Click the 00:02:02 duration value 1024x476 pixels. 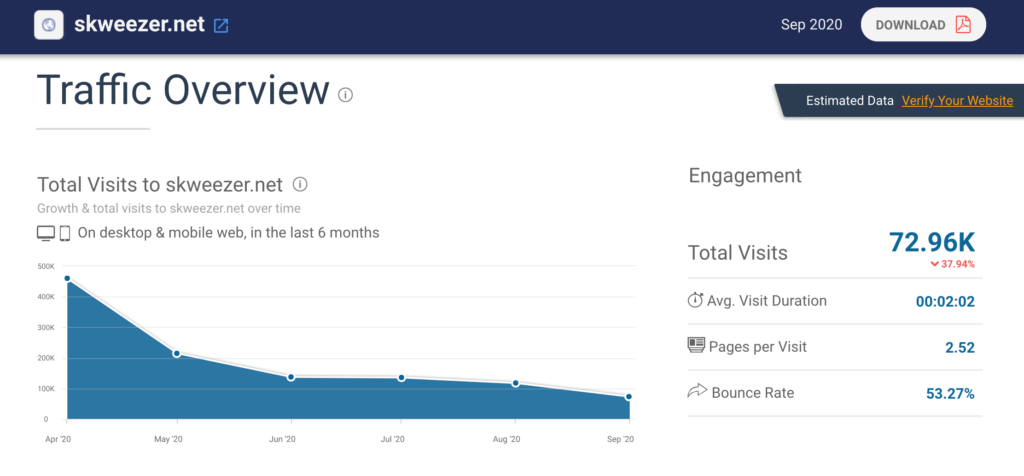coord(945,302)
